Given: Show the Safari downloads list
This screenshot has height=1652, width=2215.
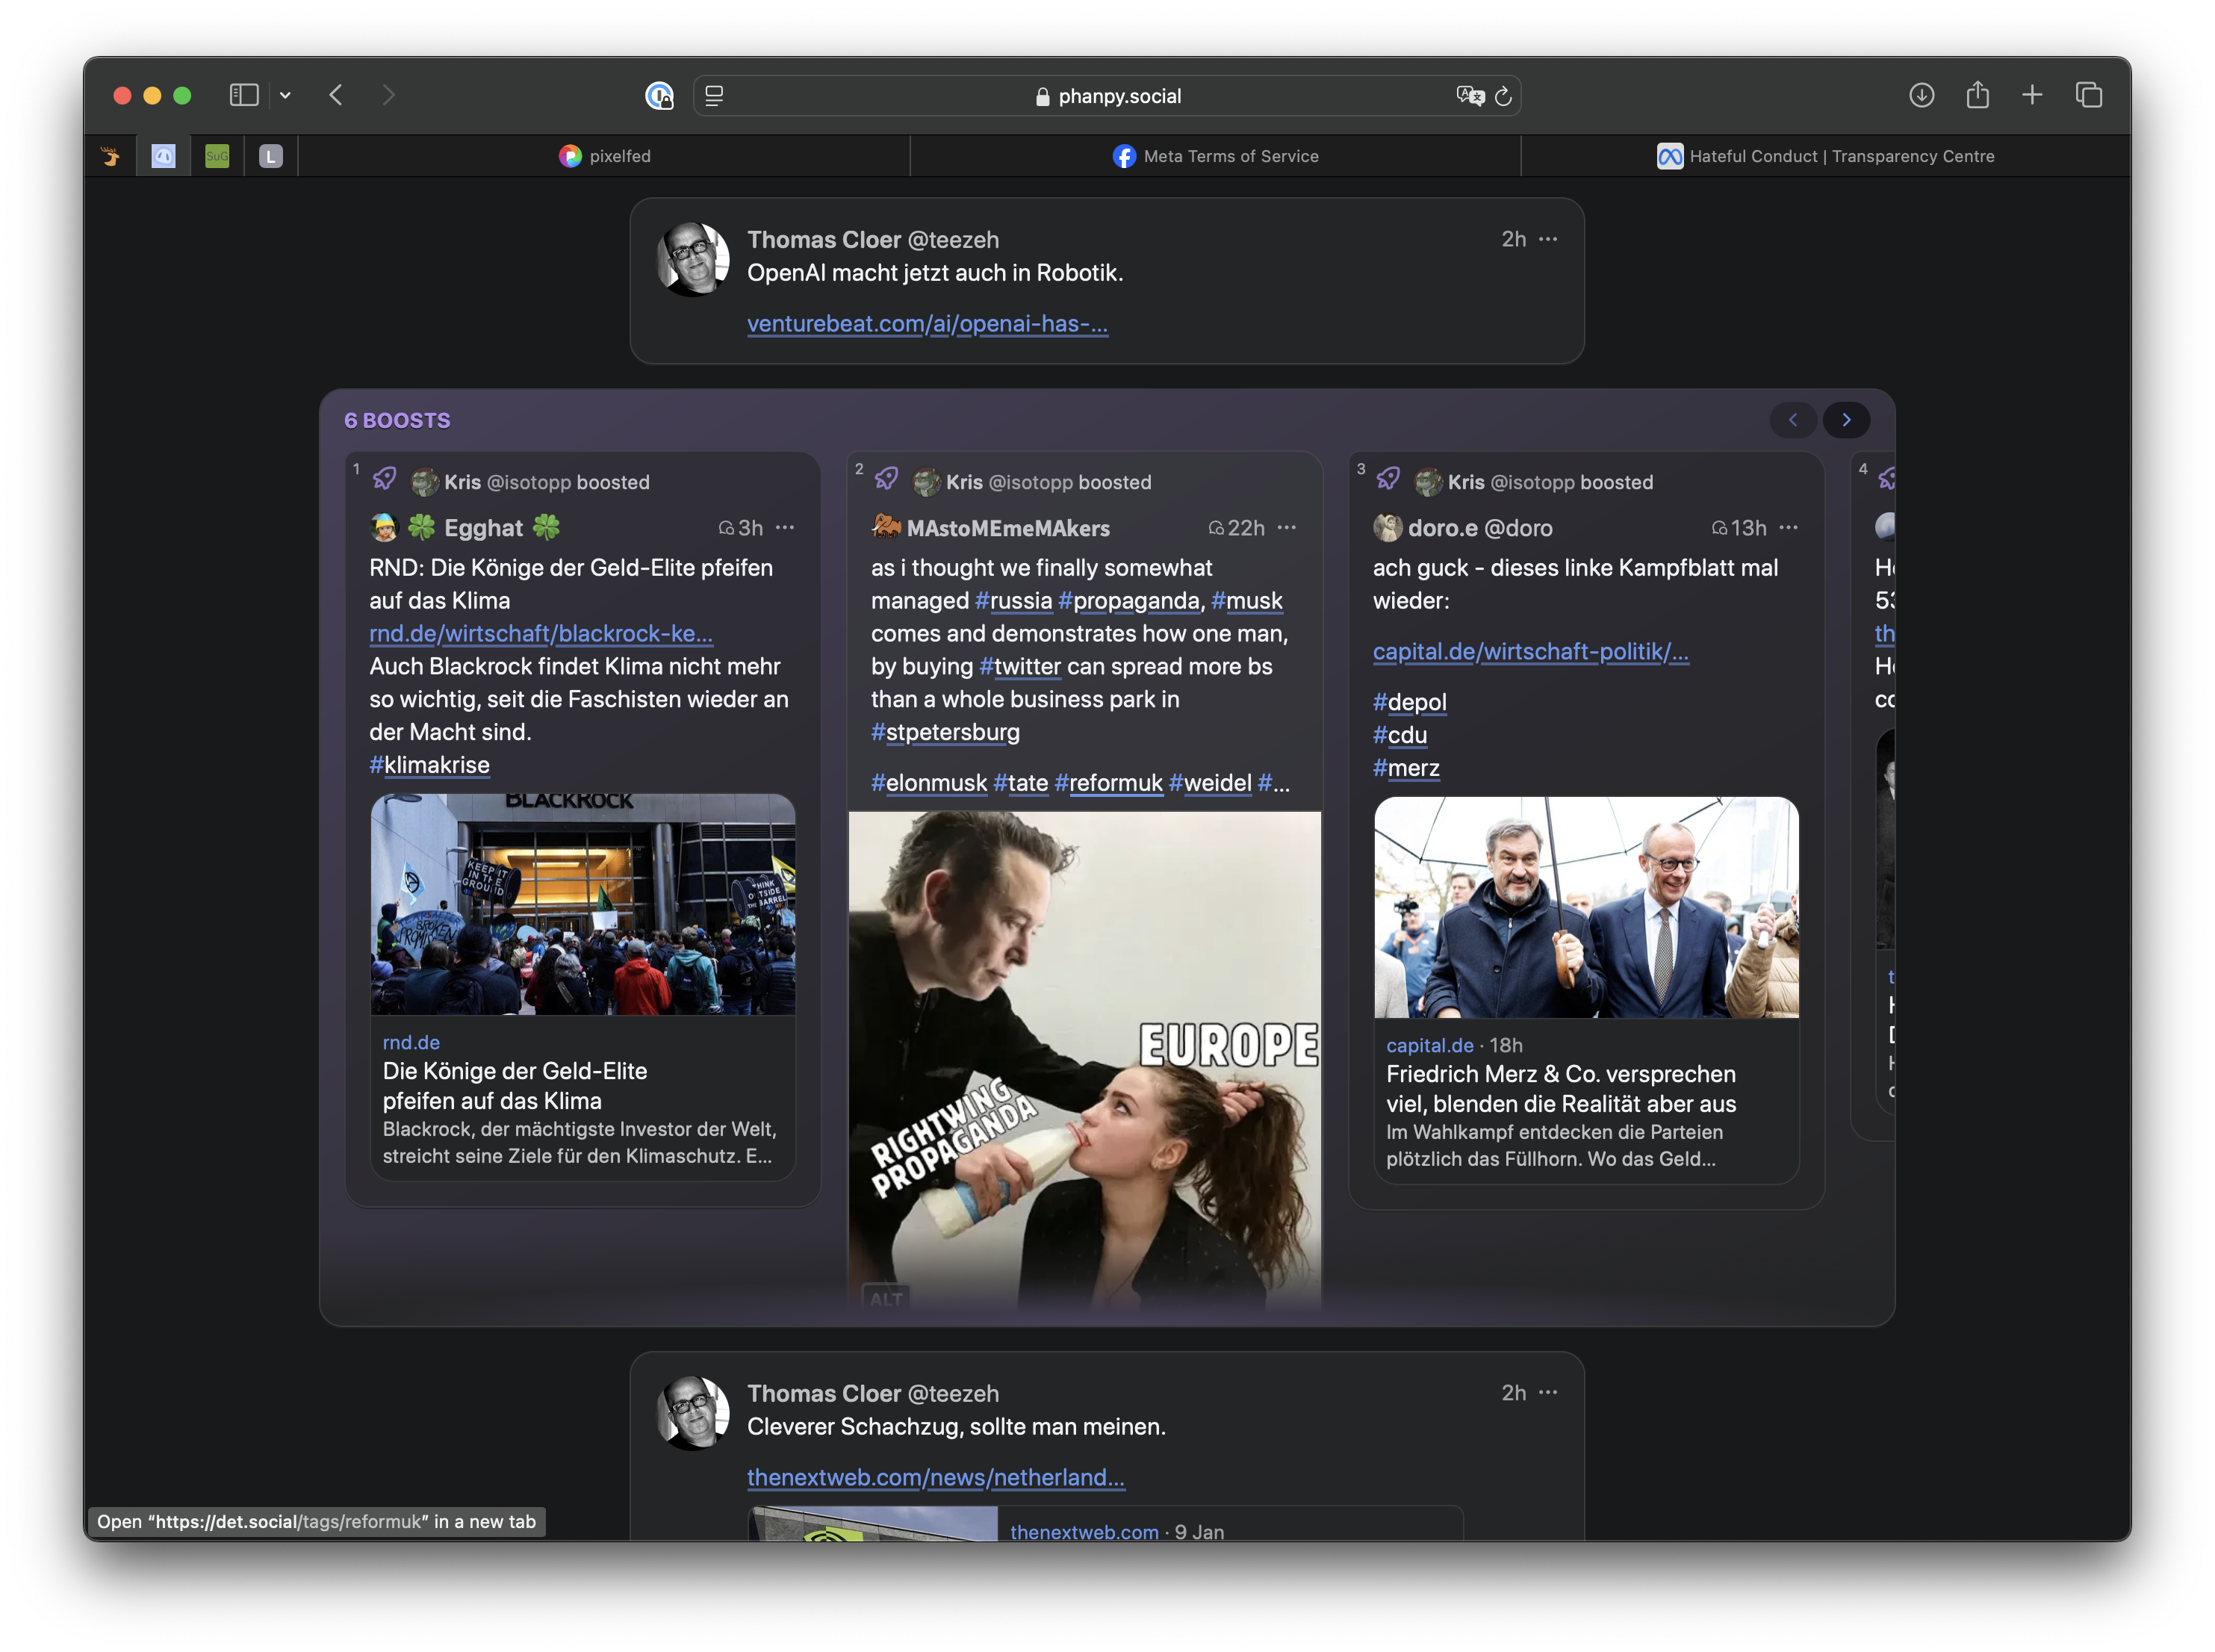Looking at the screenshot, I should pyautogui.click(x=1921, y=95).
